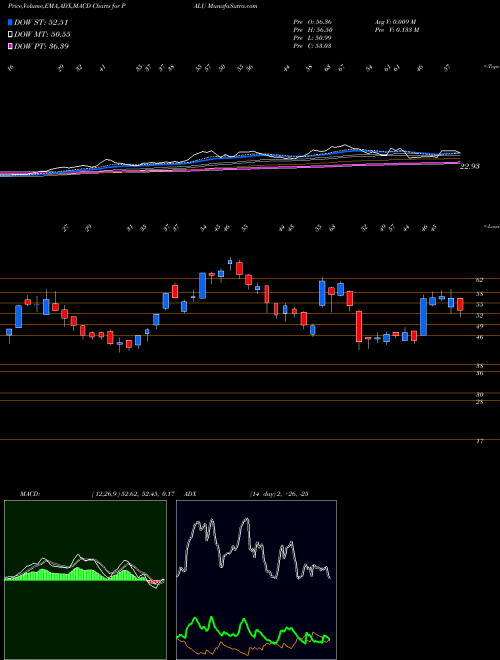The image size is (500, 660).
Task: Click the 52 price level label
Action: pyautogui.click(x=480, y=315)
